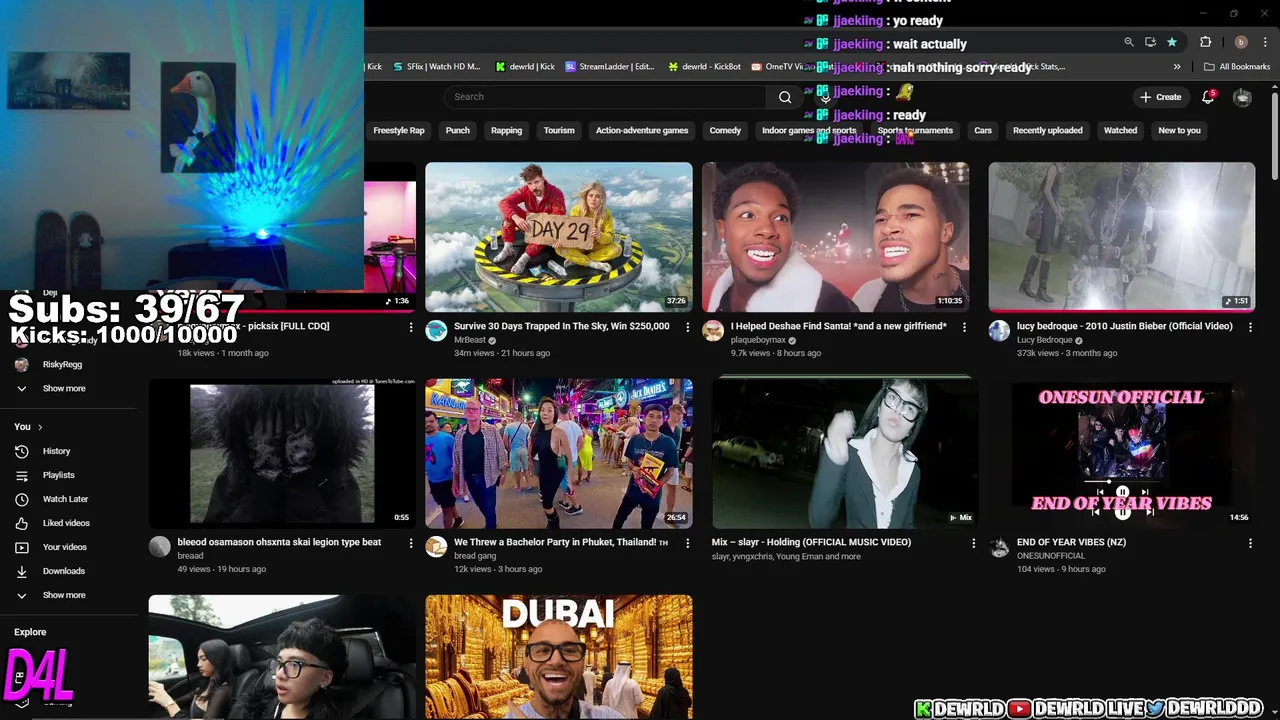Open the SFlix bookmark
Viewport: 1280px width, 720px height.
(436, 67)
